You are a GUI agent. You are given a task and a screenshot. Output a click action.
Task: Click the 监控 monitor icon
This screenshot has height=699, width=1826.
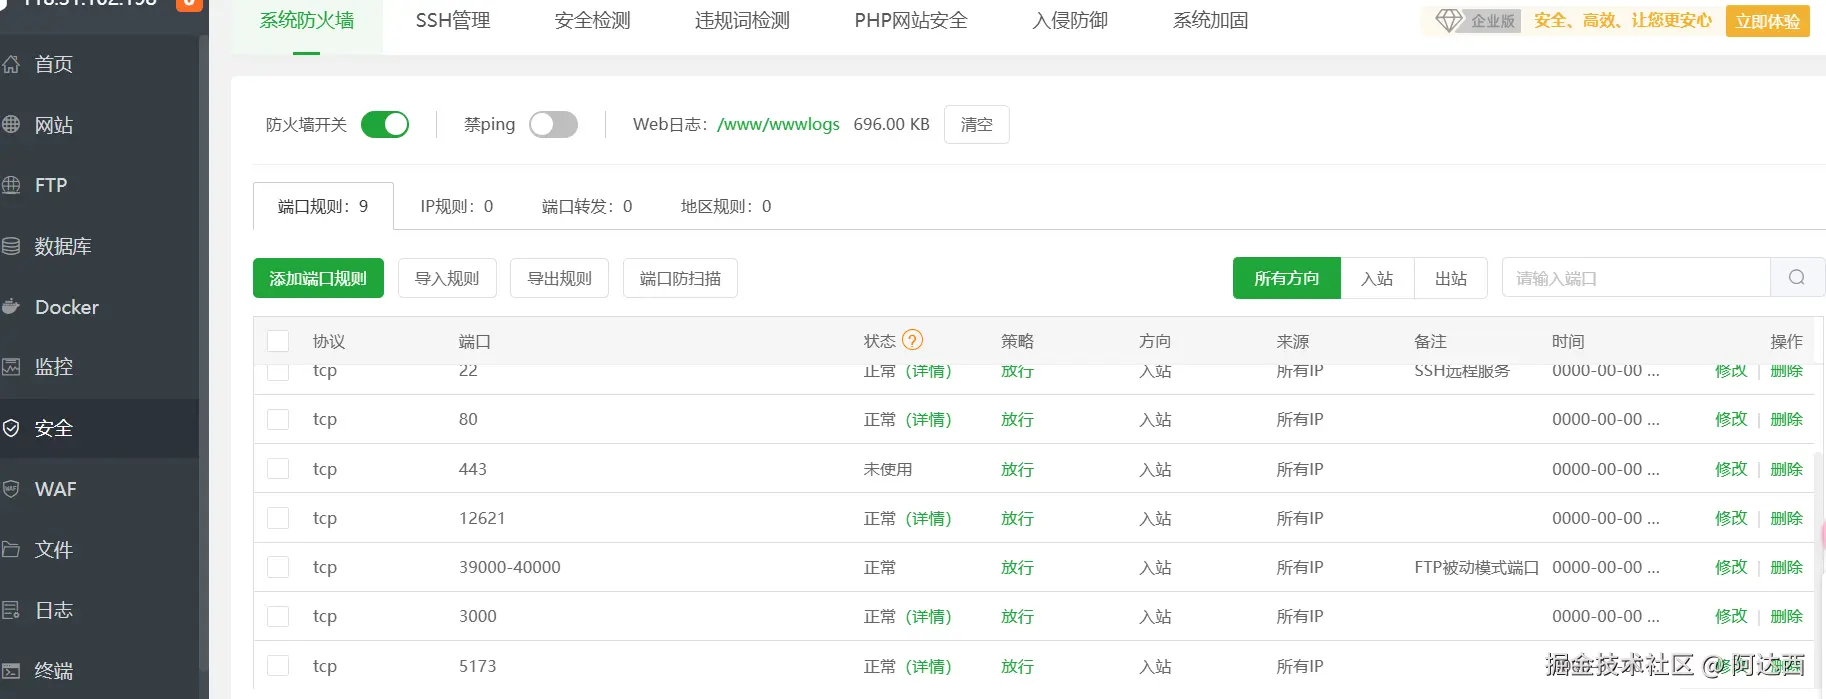[x=11, y=367]
